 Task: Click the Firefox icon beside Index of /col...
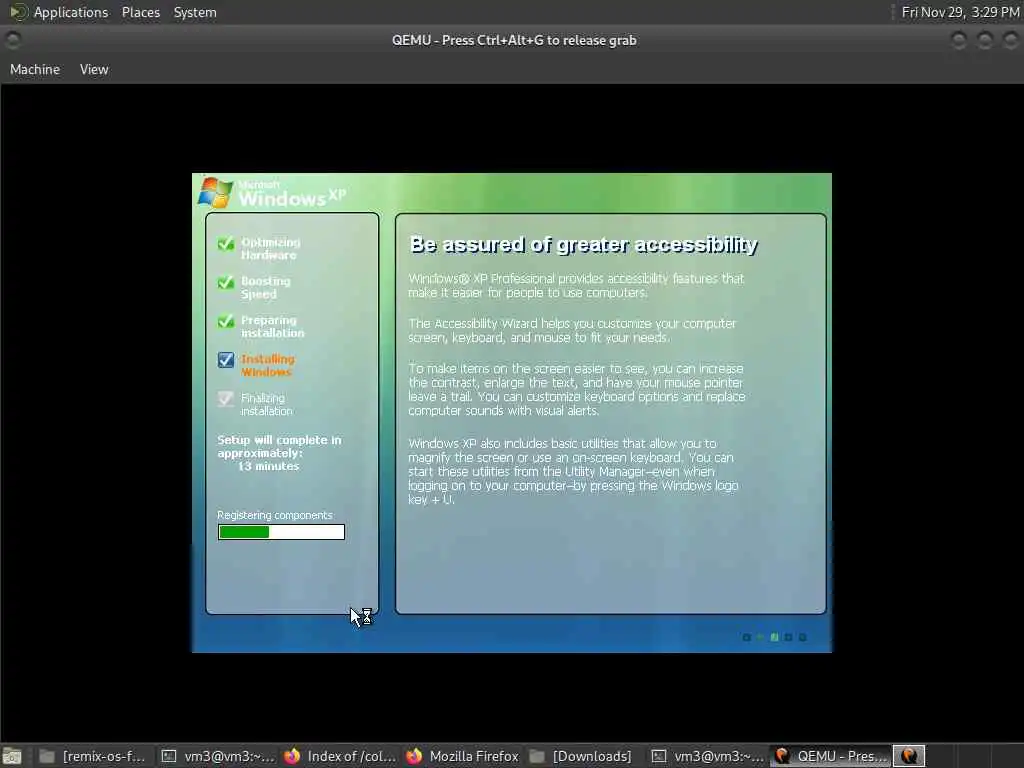[x=292, y=756]
